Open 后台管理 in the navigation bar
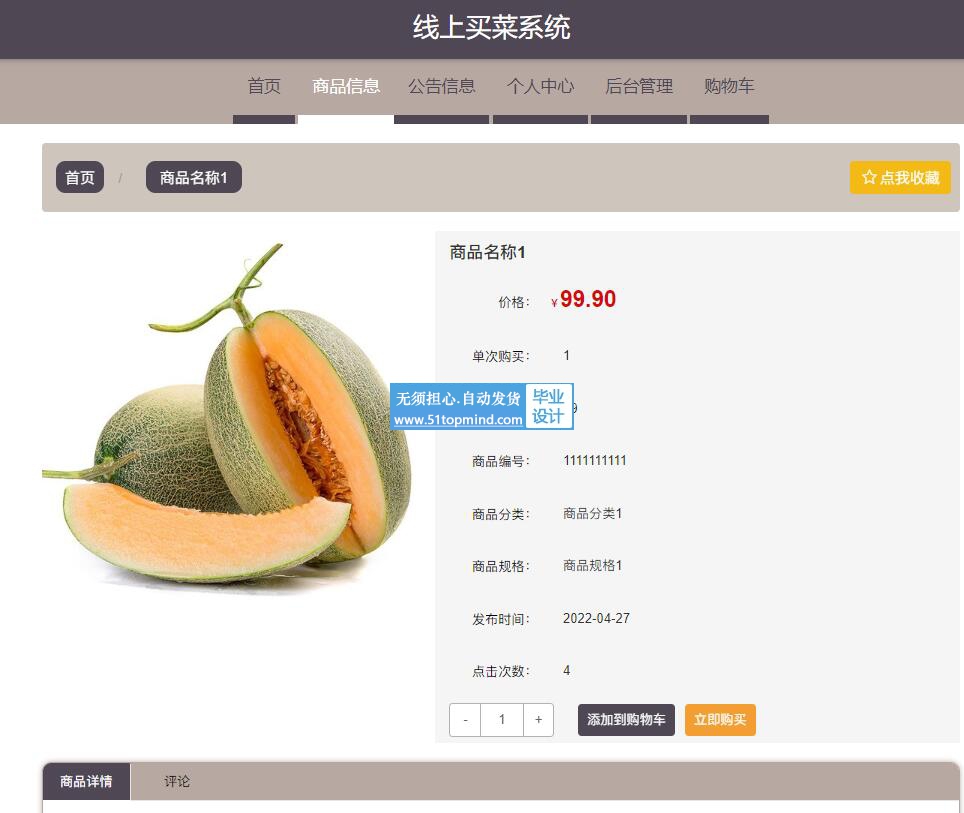 click(x=639, y=86)
